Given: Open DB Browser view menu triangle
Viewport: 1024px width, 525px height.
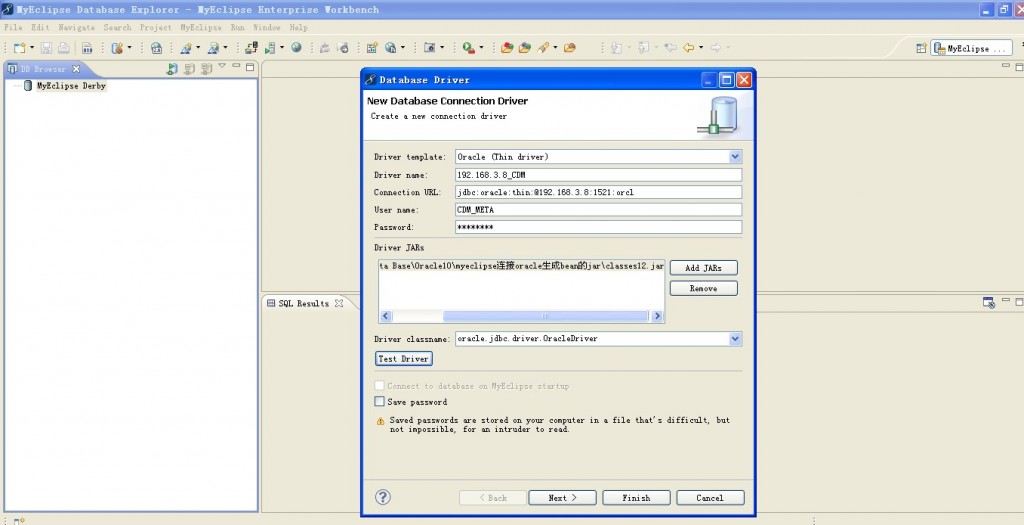Looking at the screenshot, I should click(222, 66).
